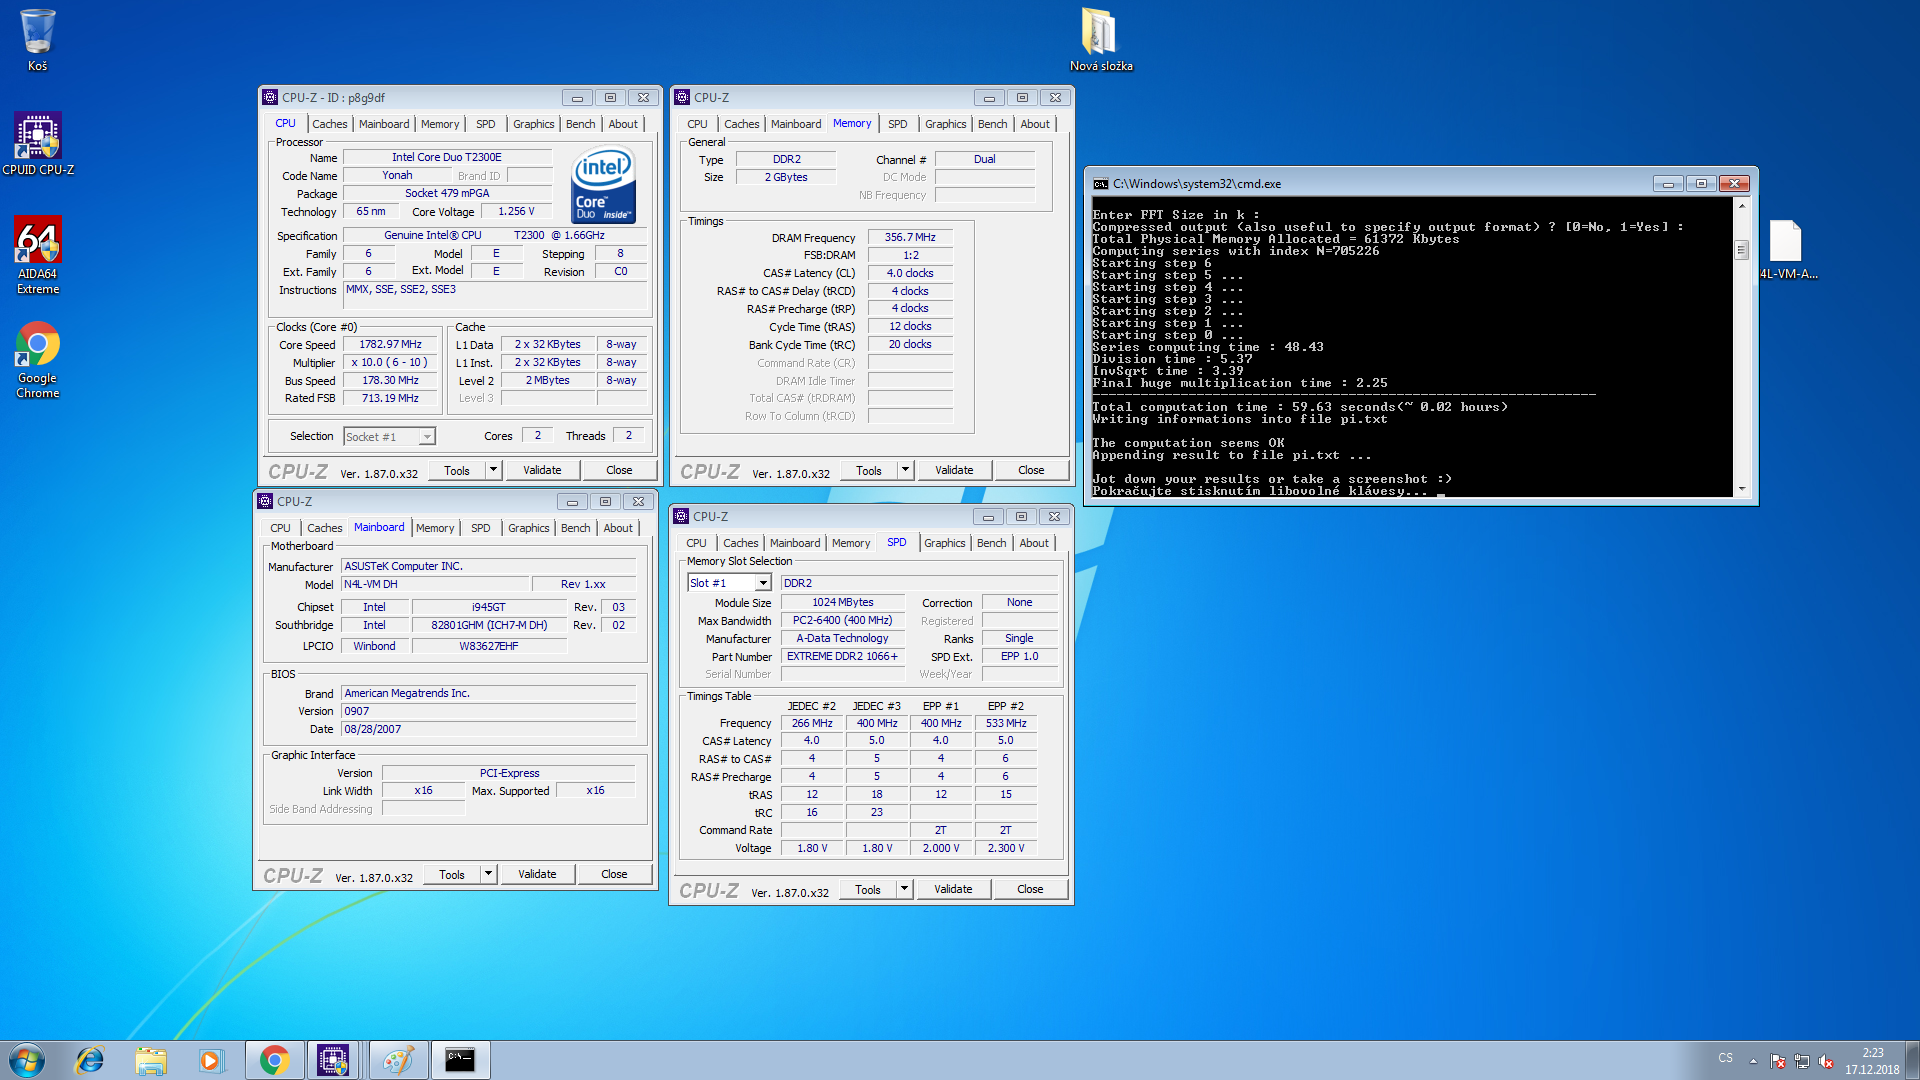Click the Multiplier x 10.0 value

pyautogui.click(x=391, y=362)
